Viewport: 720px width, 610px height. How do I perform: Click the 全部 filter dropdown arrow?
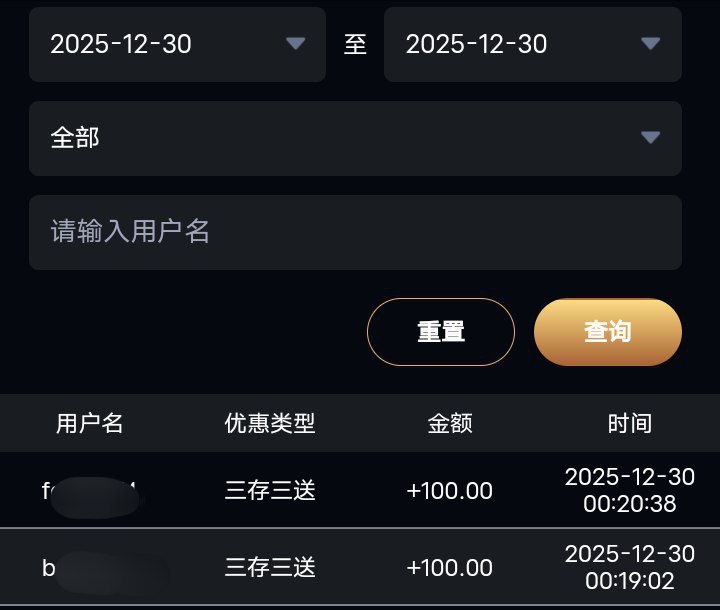[x=651, y=137]
